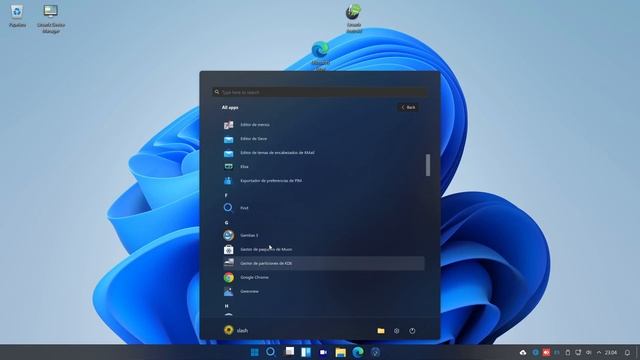The width and height of the screenshot is (640, 360).
Task: Open the display tray icon
Action: pyautogui.click(x=578, y=352)
